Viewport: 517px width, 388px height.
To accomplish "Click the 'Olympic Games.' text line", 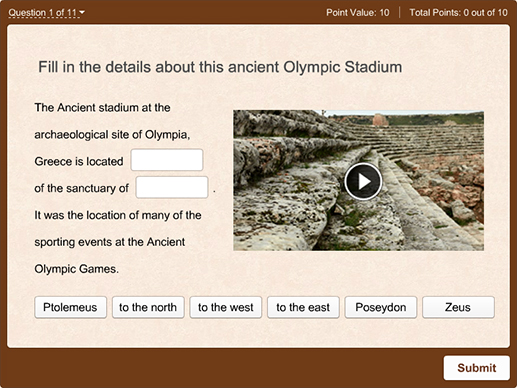I will [x=77, y=269].
